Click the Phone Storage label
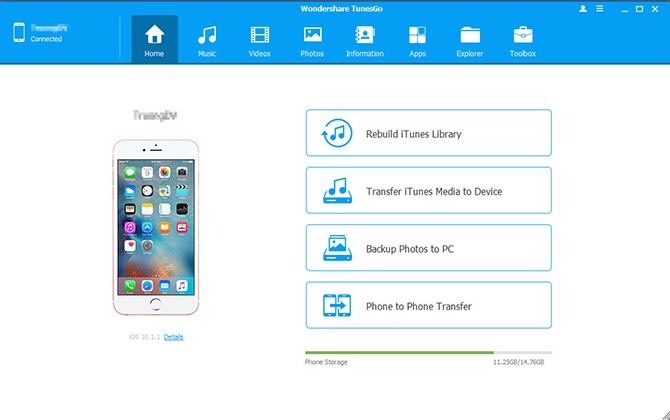 pyautogui.click(x=326, y=362)
